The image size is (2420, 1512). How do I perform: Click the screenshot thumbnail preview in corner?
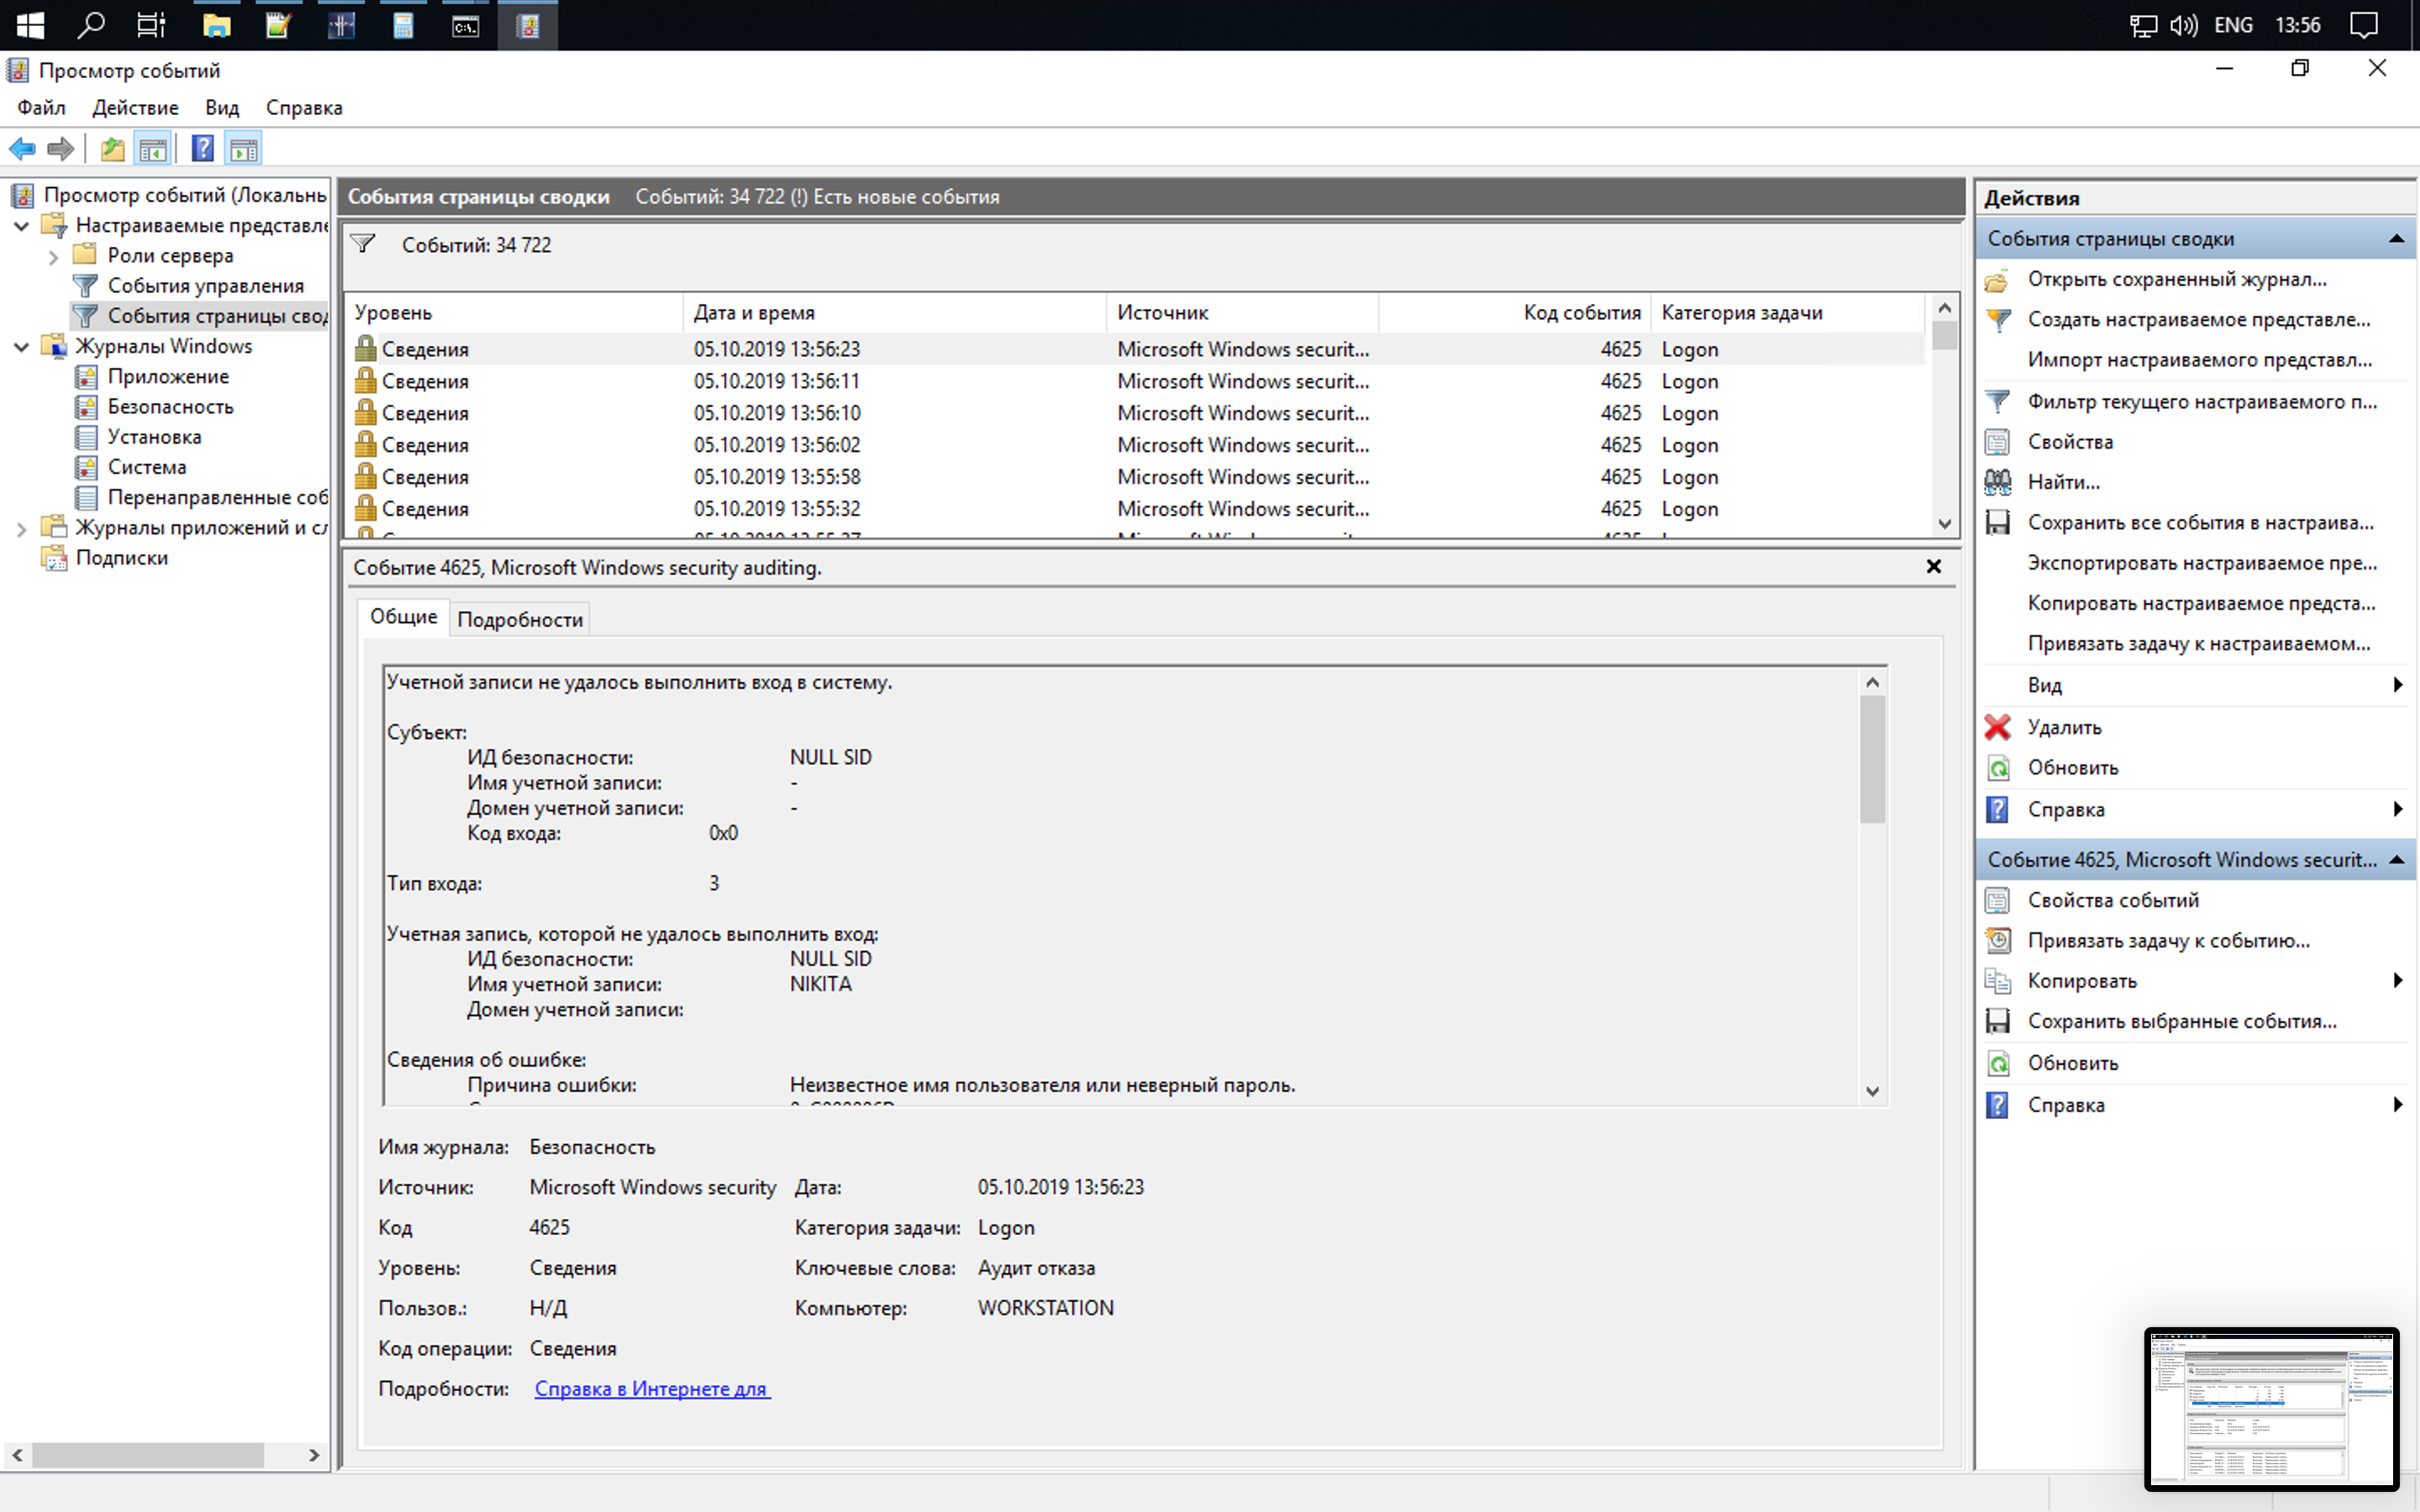(2271, 1408)
